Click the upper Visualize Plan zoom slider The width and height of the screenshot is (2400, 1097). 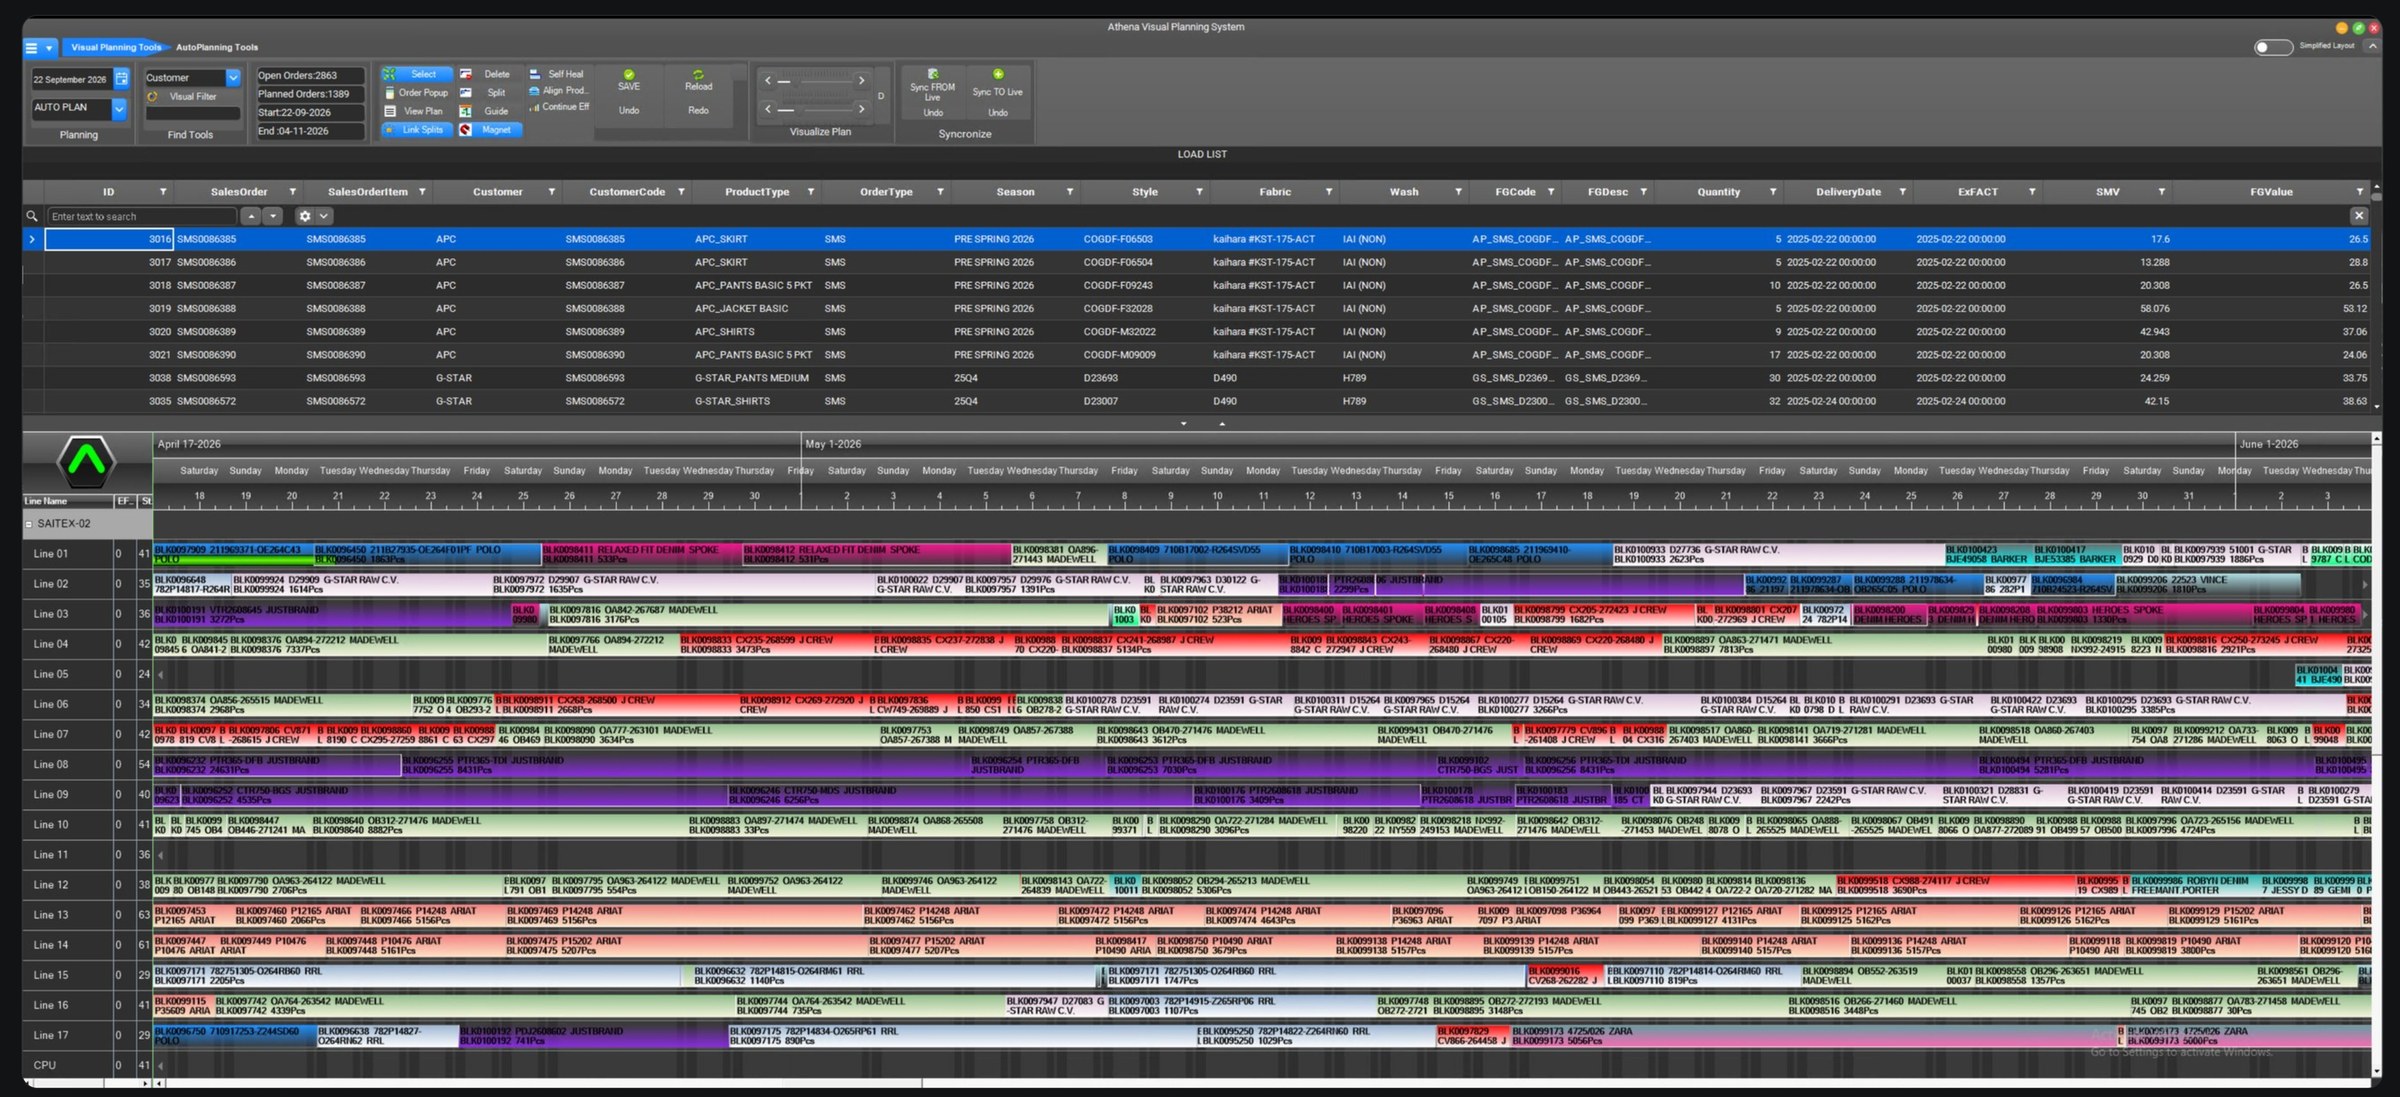point(815,80)
